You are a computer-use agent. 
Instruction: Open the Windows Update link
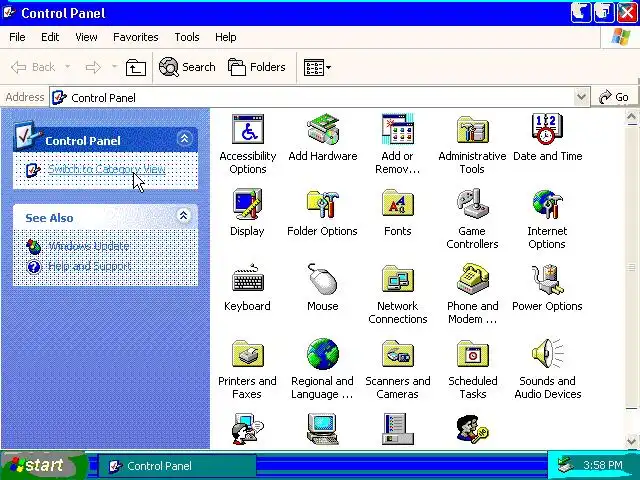(x=89, y=246)
